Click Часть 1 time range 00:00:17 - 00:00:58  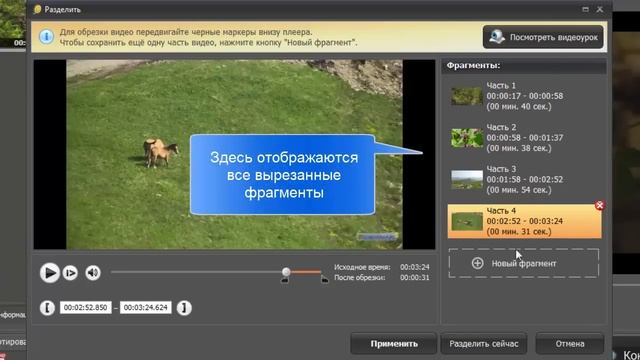[524, 96]
